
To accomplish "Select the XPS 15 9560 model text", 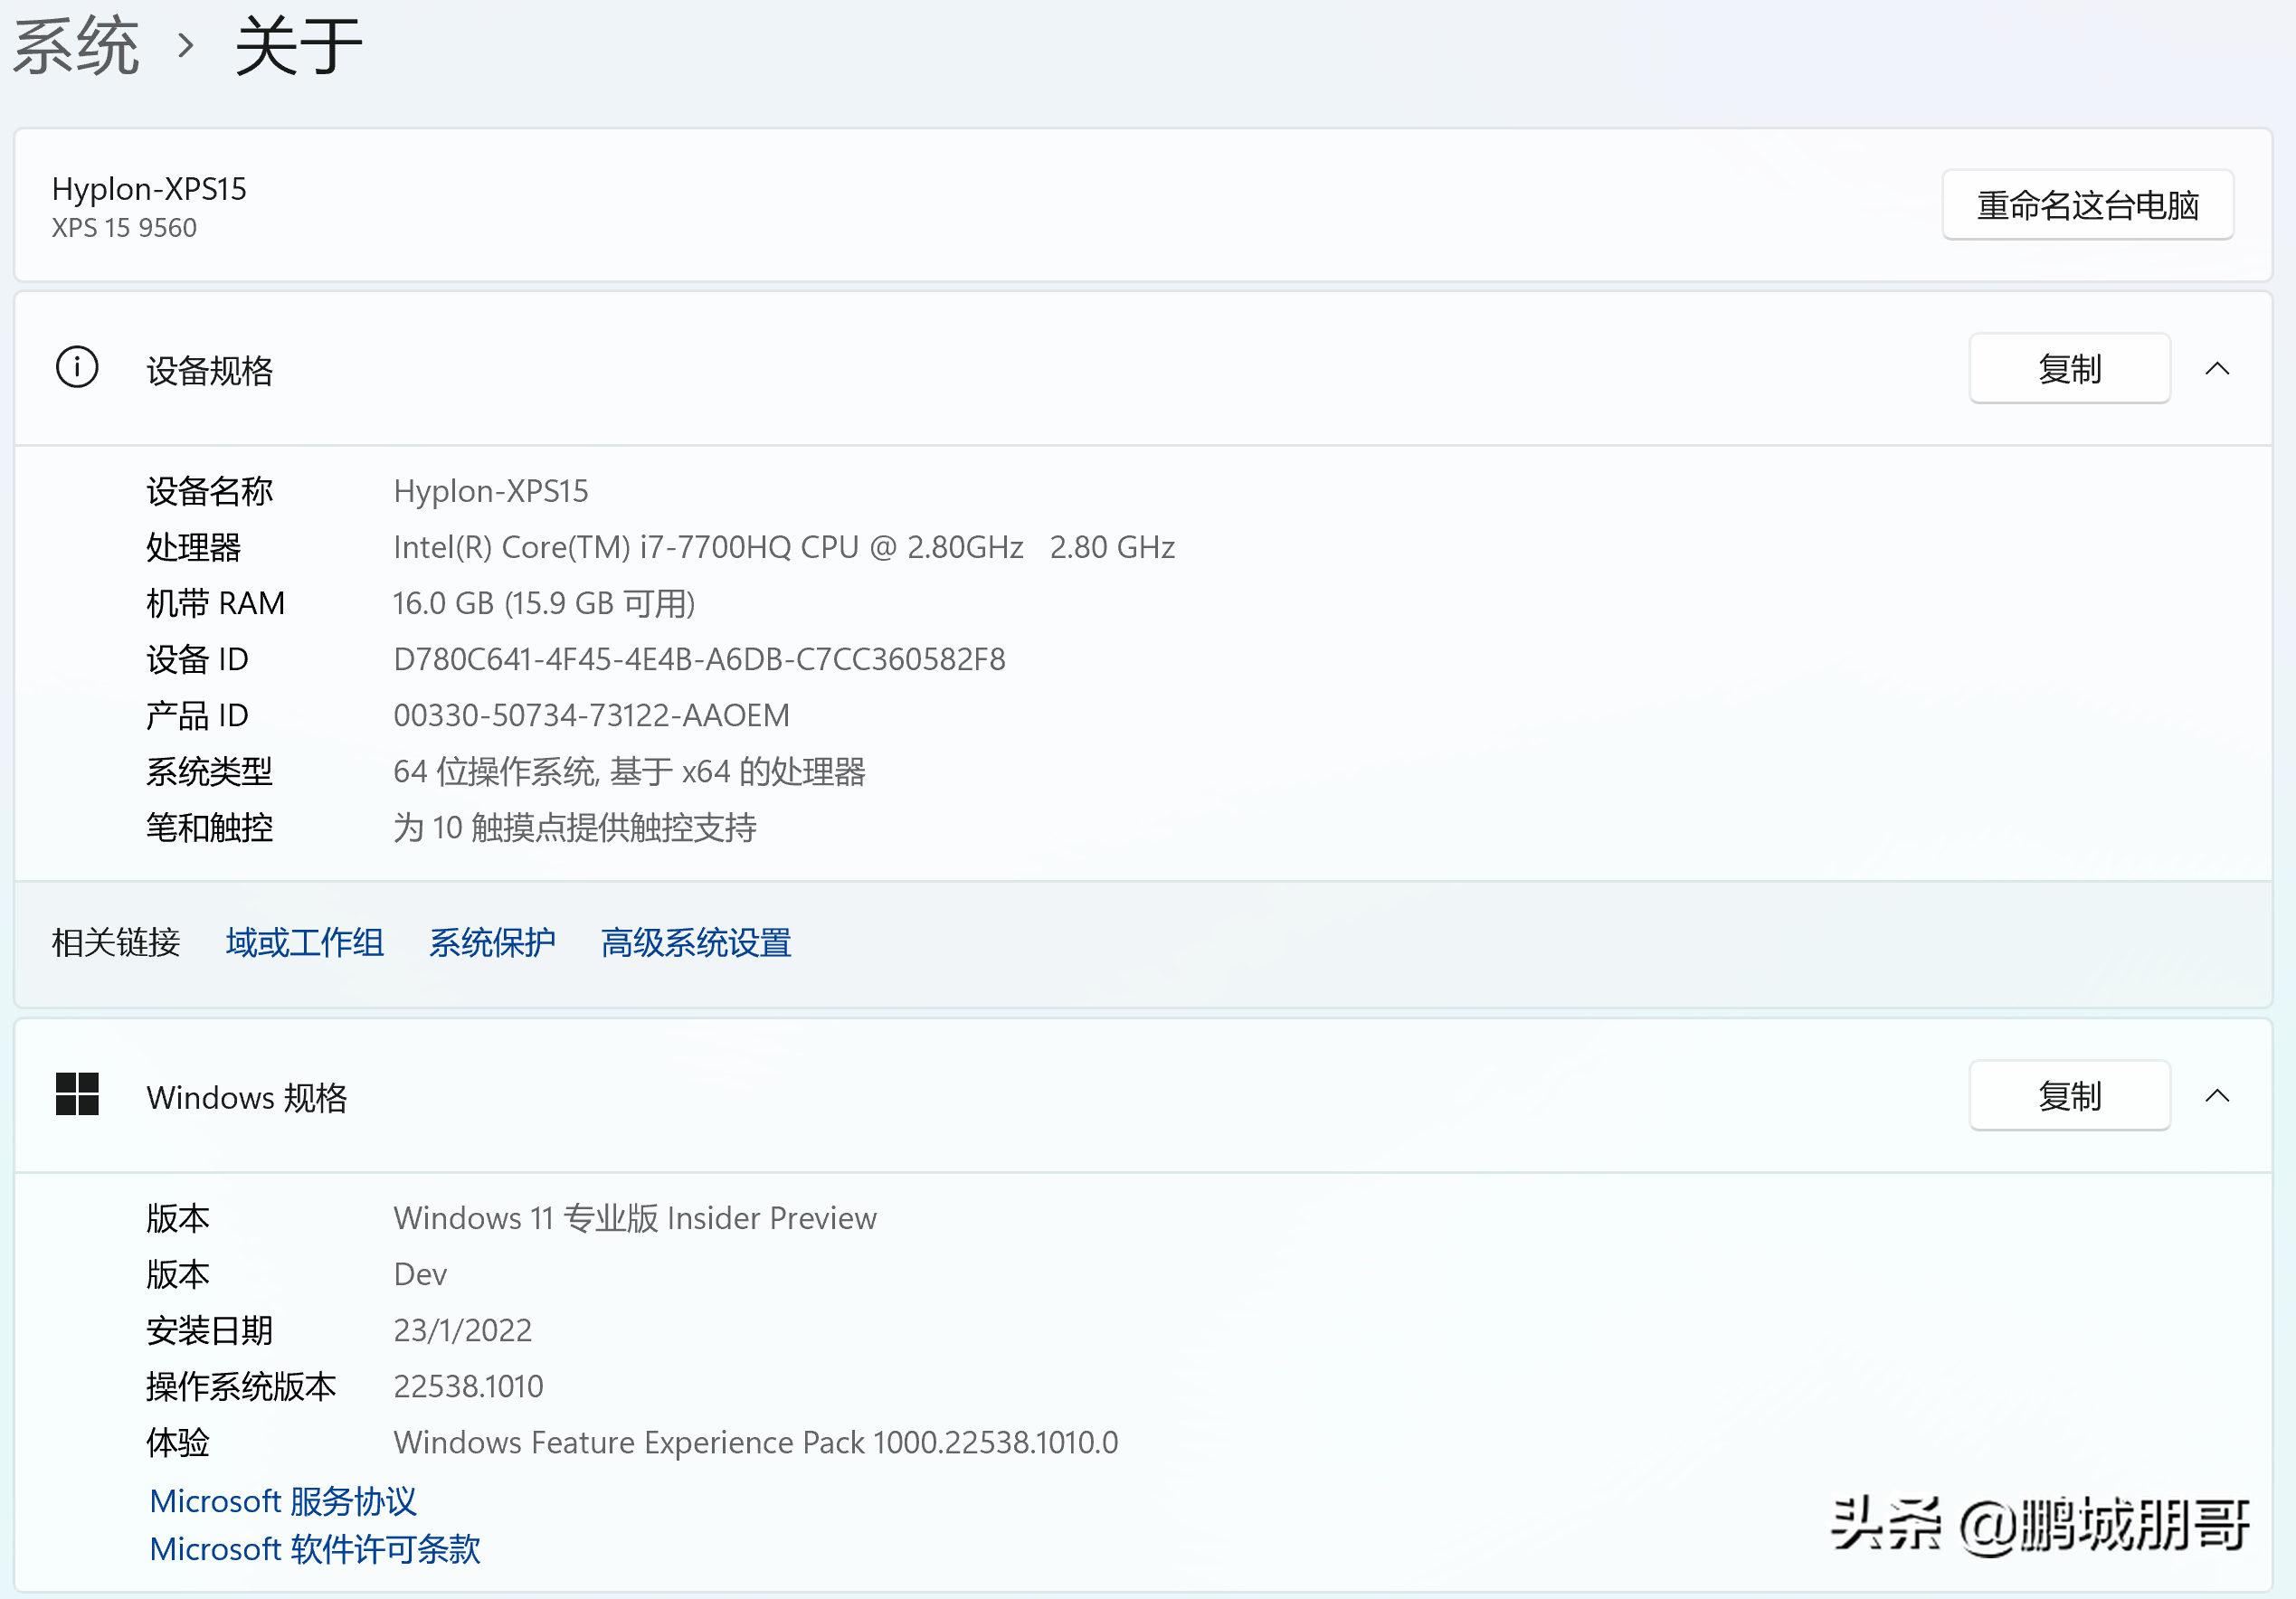I will (124, 228).
